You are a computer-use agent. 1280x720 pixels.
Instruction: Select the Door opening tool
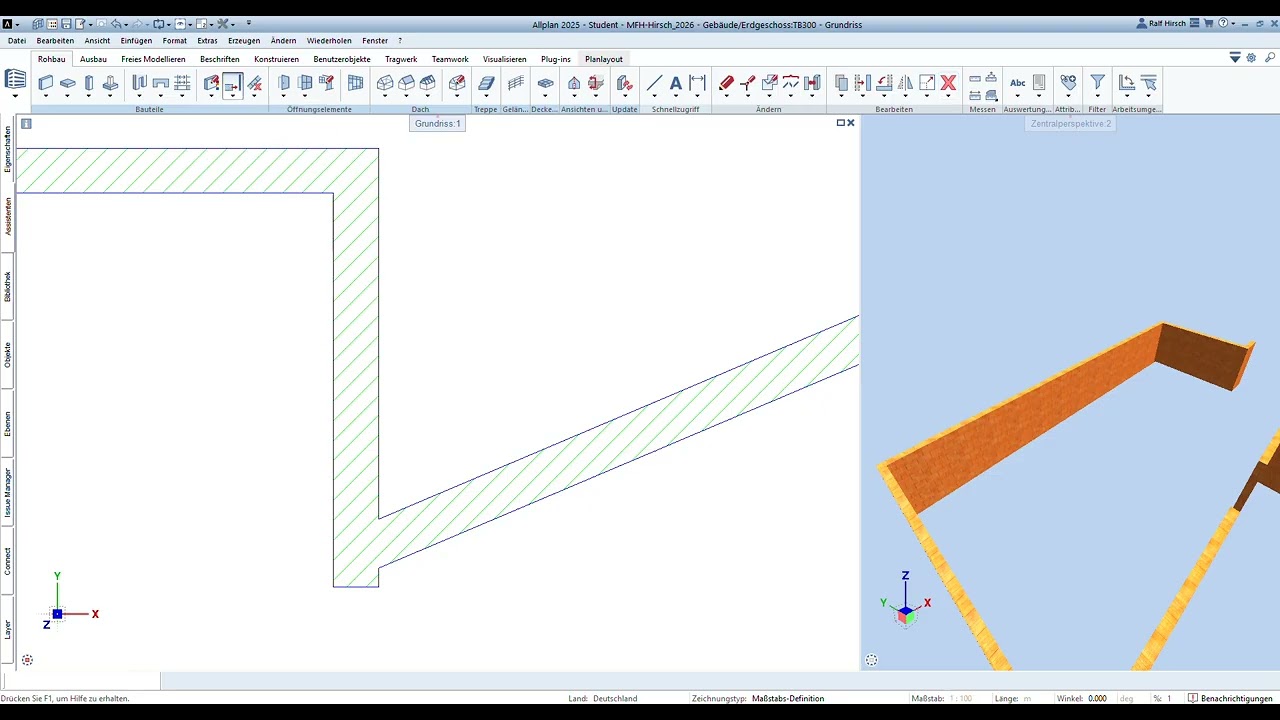[x=284, y=83]
